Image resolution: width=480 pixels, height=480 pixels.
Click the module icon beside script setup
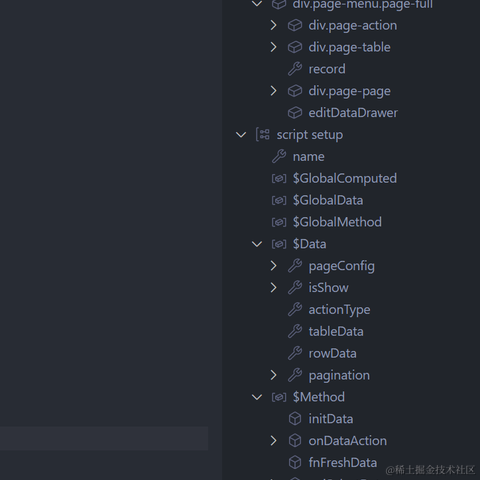pos(263,135)
